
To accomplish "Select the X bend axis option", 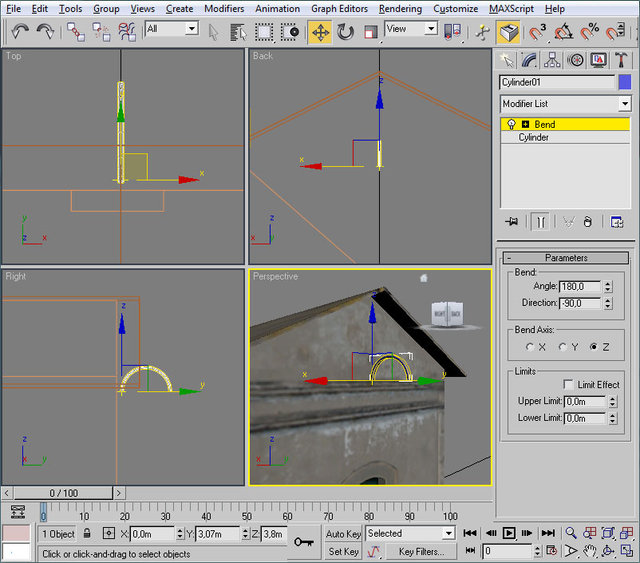I will click(x=529, y=347).
